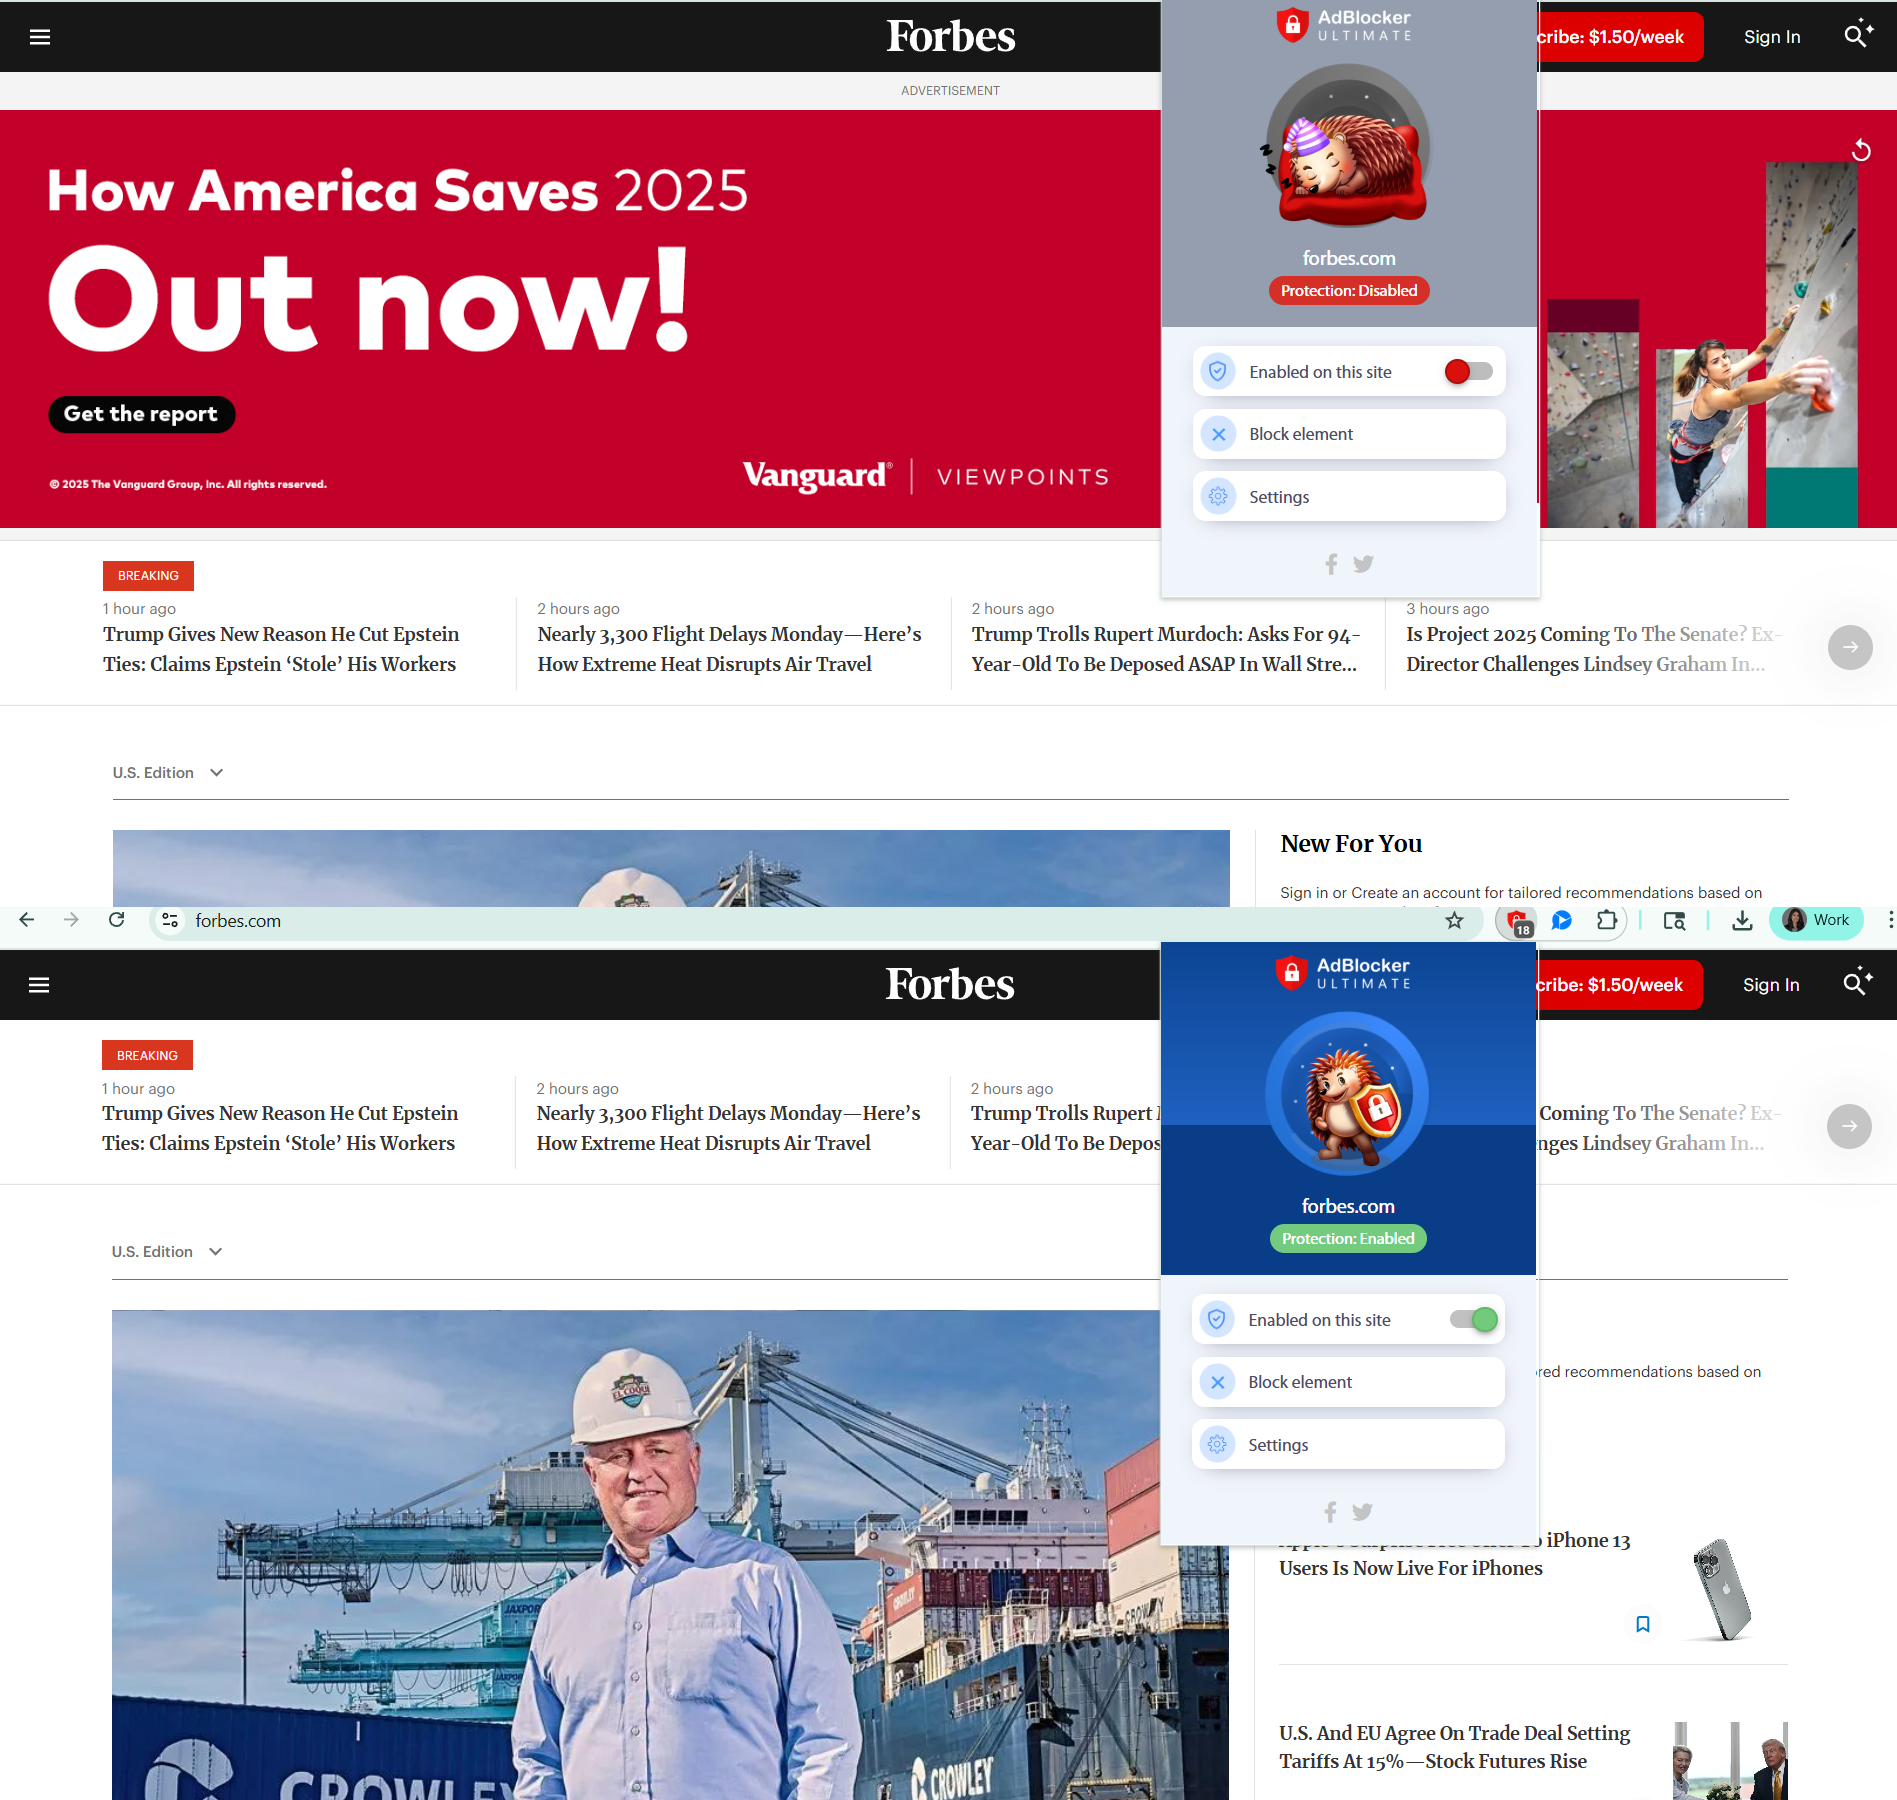Image resolution: width=1897 pixels, height=1800 pixels.
Task: Click the browser forward arrow
Action: [x=71, y=920]
